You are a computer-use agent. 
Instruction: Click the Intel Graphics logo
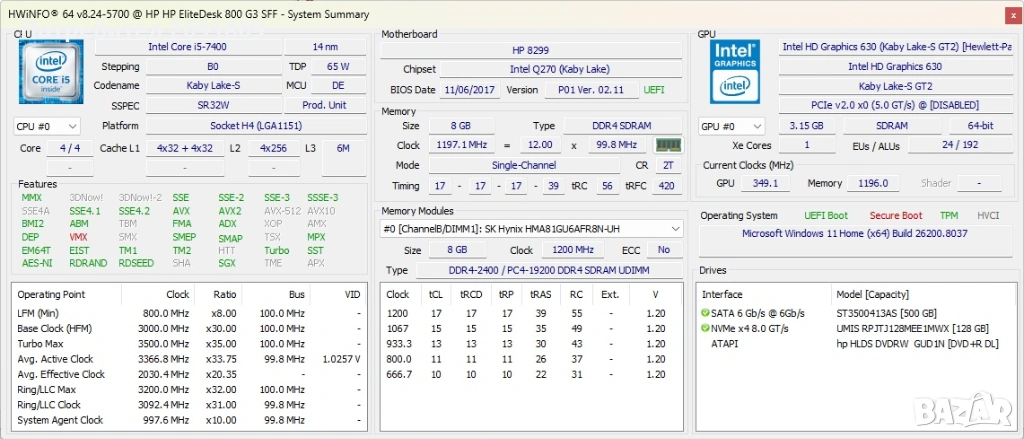click(735, 71)
